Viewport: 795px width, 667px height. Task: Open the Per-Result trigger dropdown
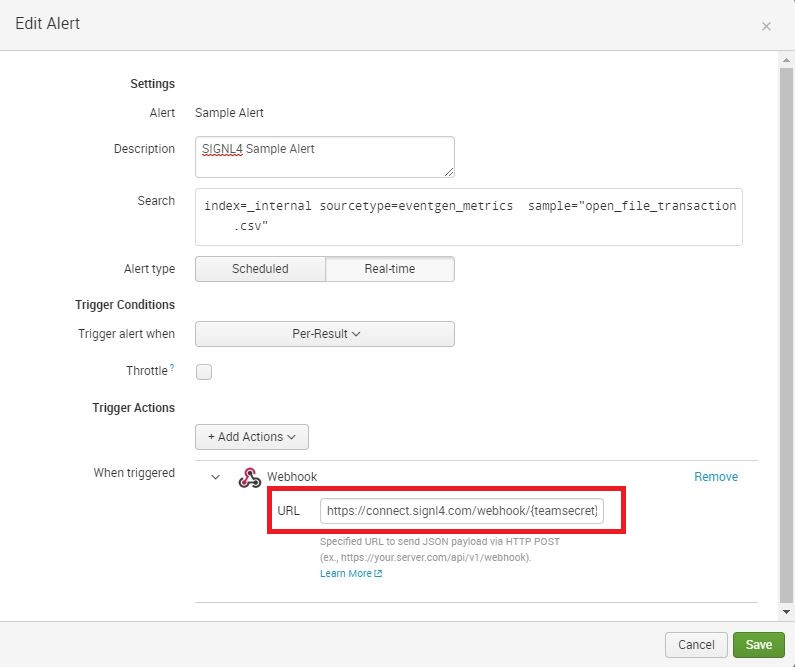coord(325,334)
